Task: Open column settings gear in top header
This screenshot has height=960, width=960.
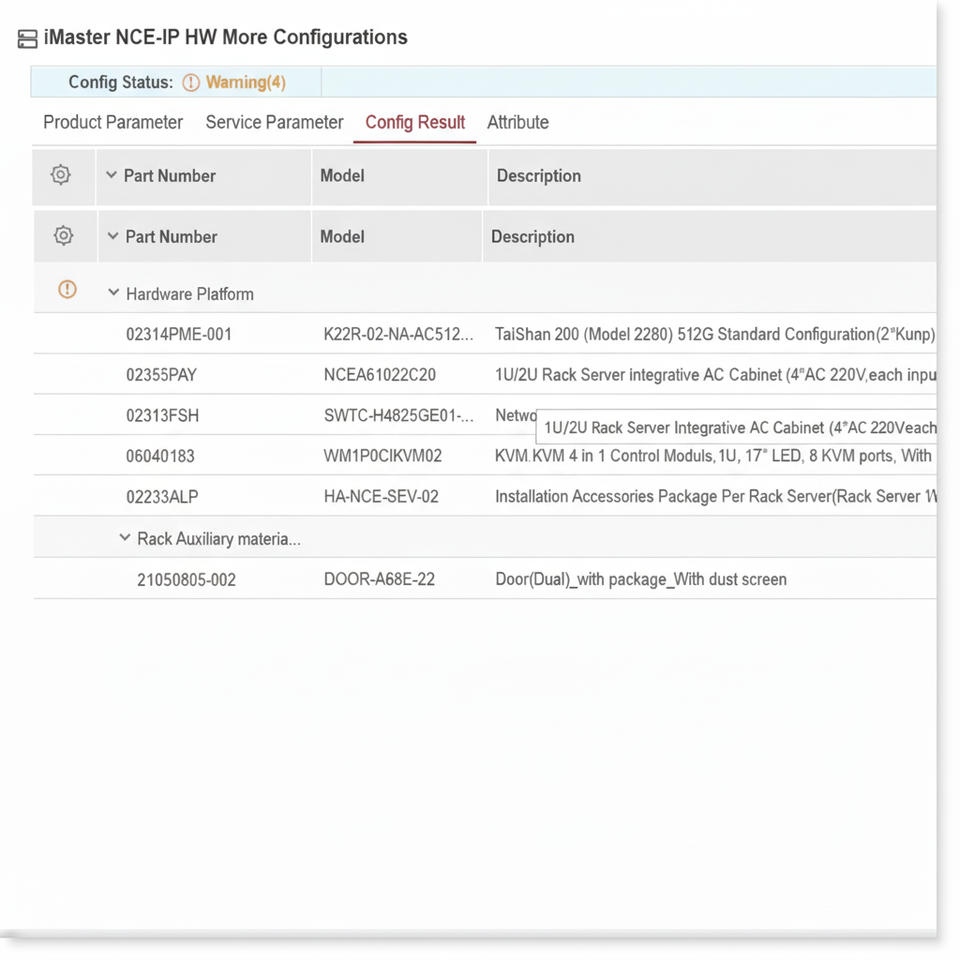Action: click(61, 175)
